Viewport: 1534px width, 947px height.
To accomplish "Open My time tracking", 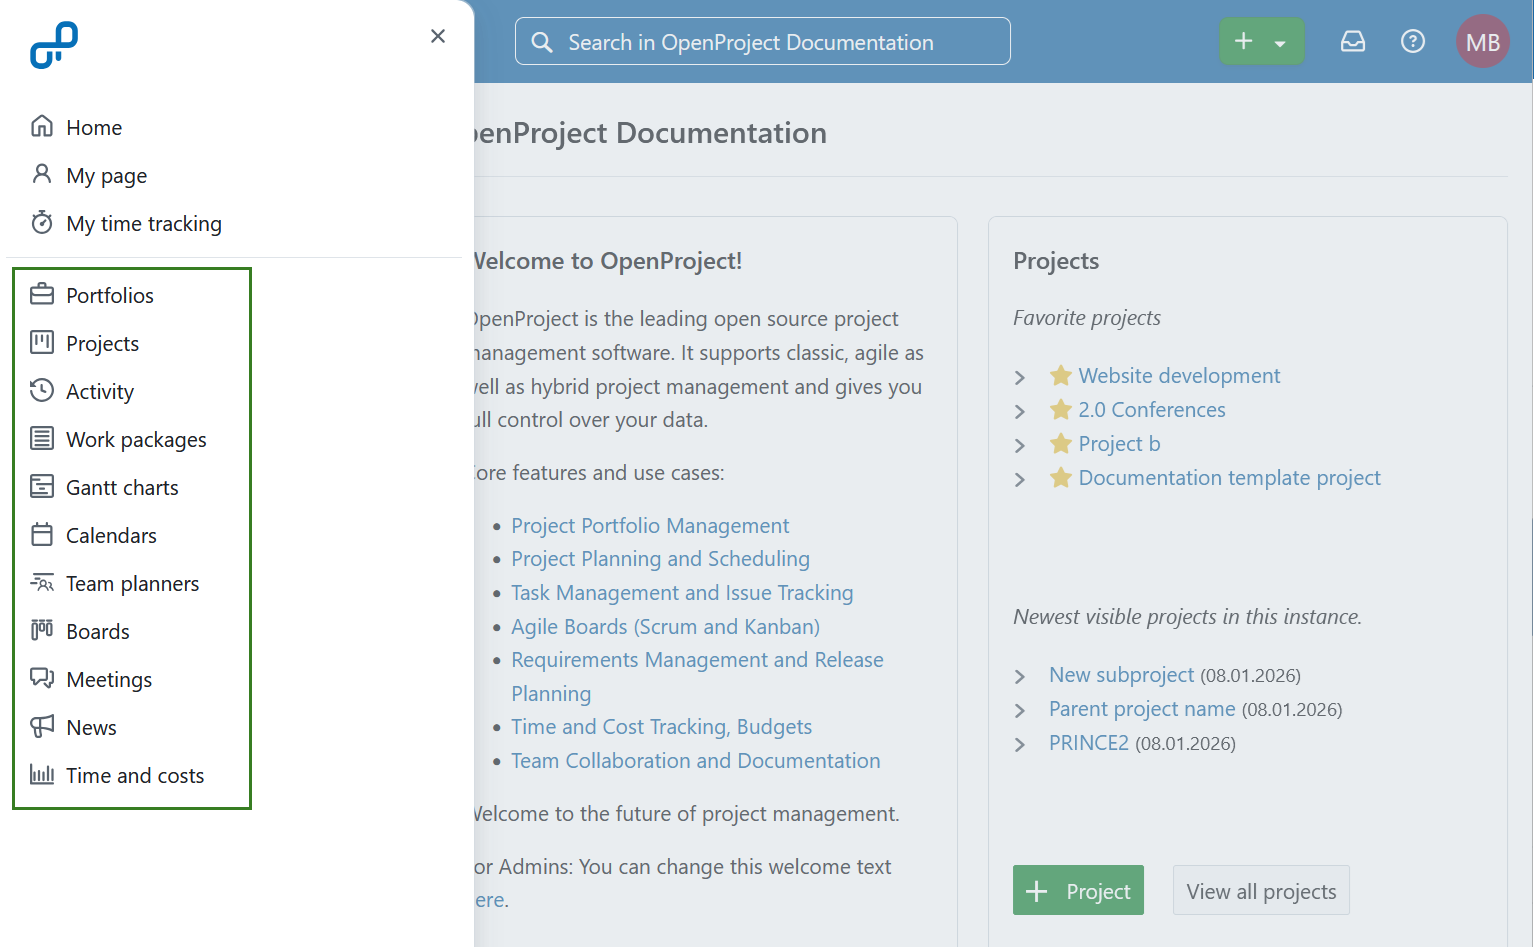I will click(x=144, y=223).
